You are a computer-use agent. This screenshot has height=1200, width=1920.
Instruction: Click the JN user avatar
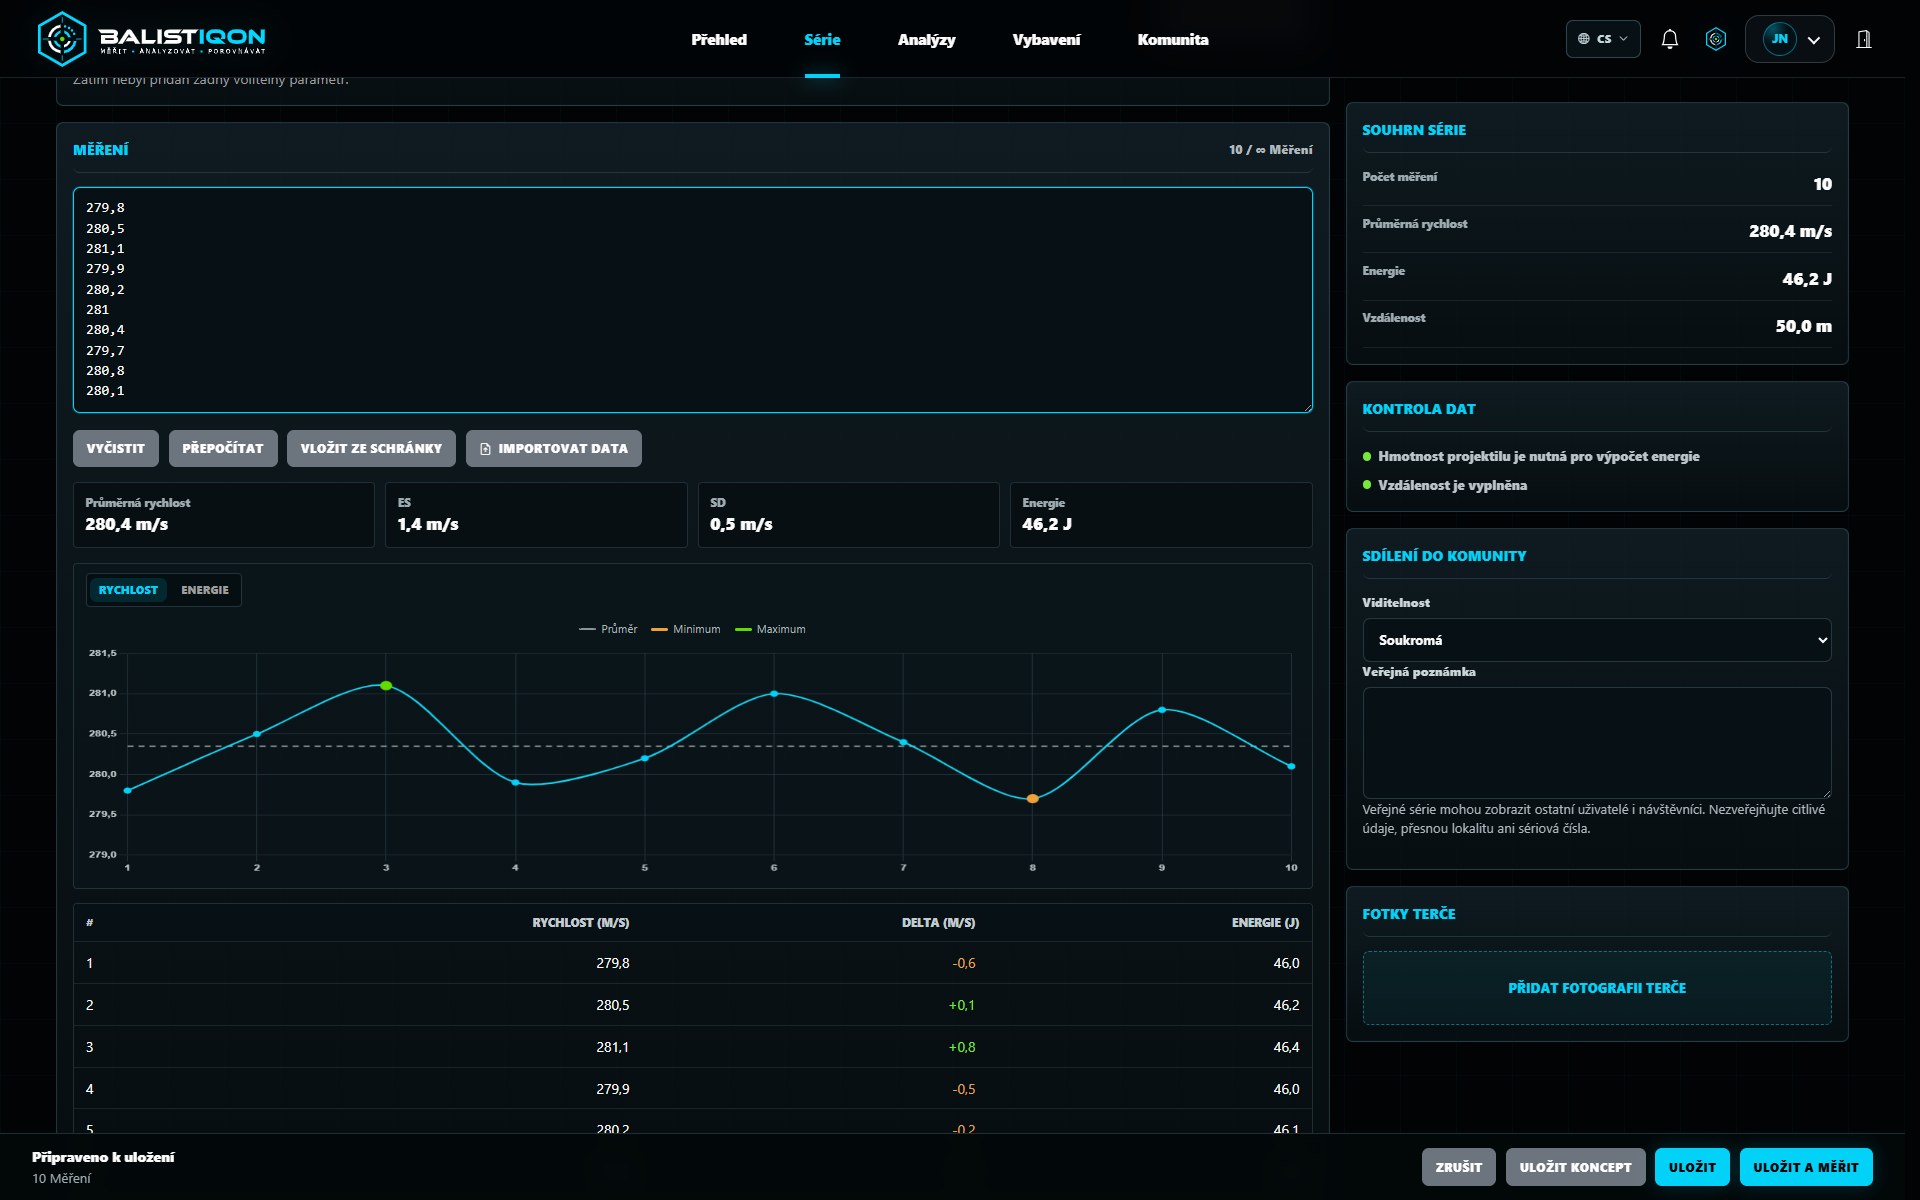1779,39
